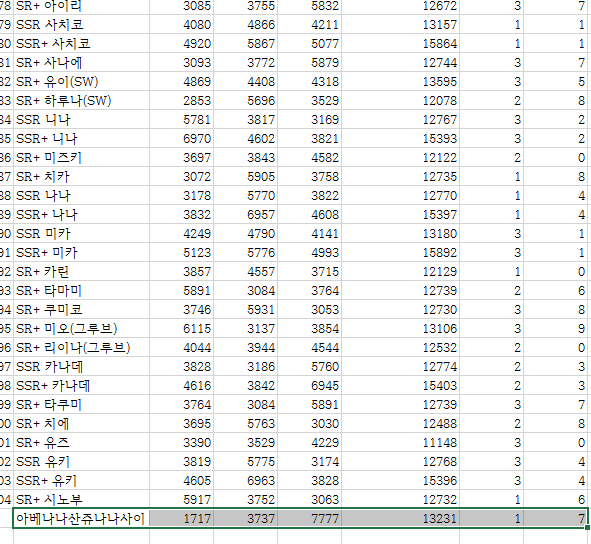Click the cell with value 11148
This screenshot has width=591, height=544.
click(400, 442)
